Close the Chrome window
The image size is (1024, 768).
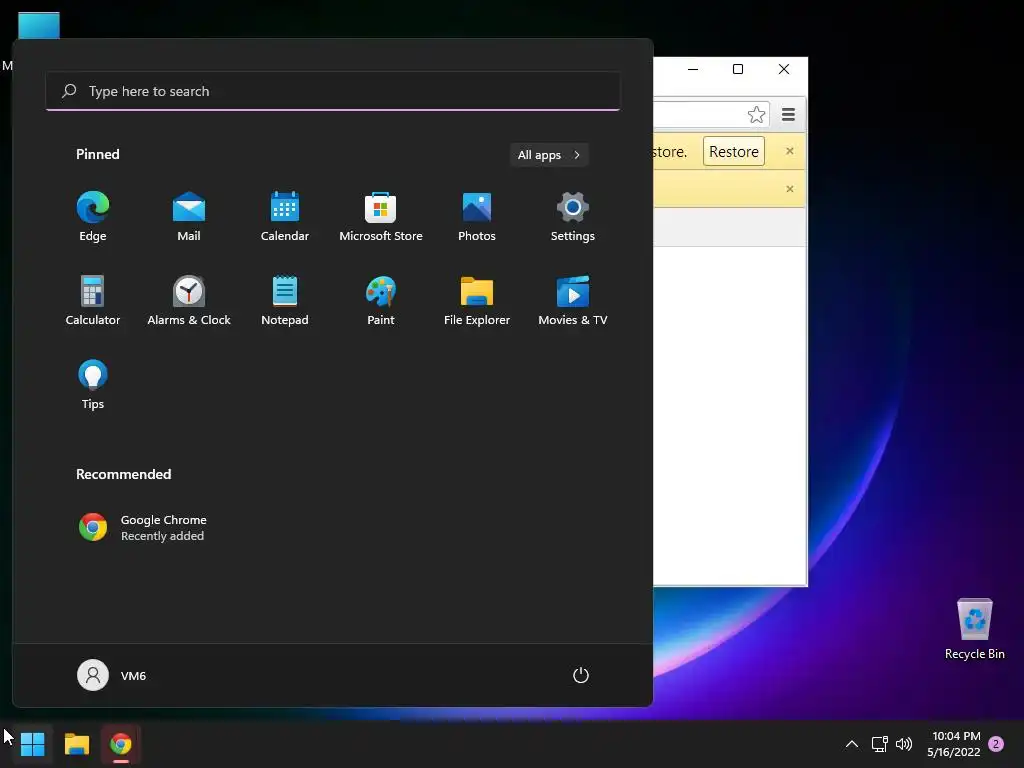click(784, 69)
